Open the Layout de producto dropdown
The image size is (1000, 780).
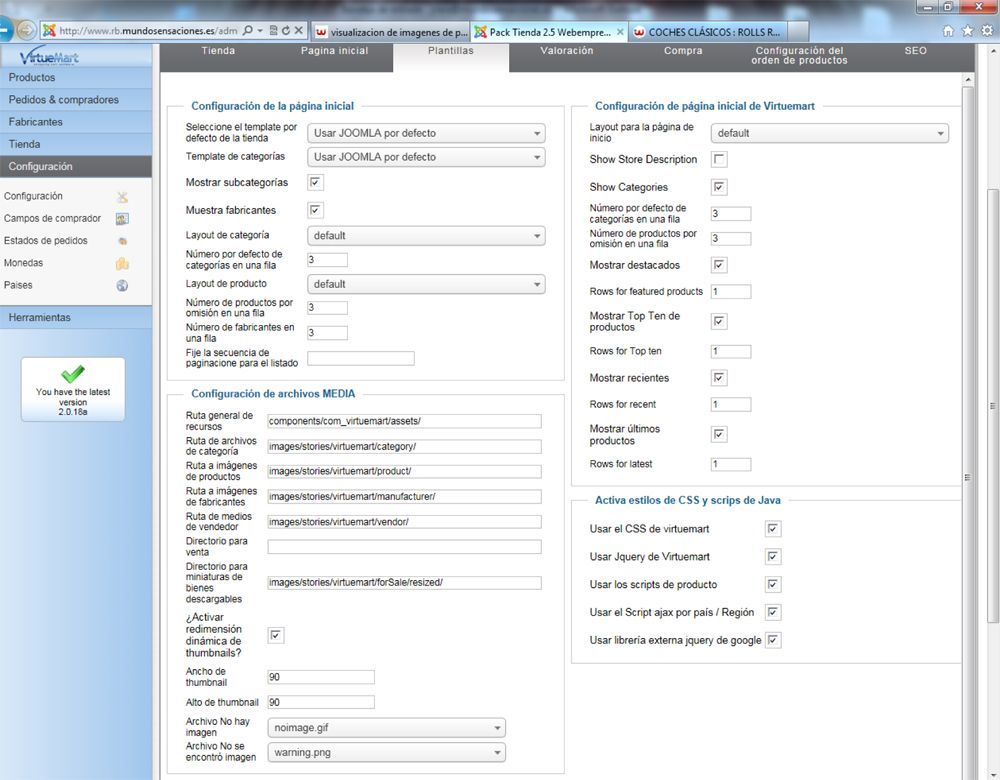click(x=426, y=284)
